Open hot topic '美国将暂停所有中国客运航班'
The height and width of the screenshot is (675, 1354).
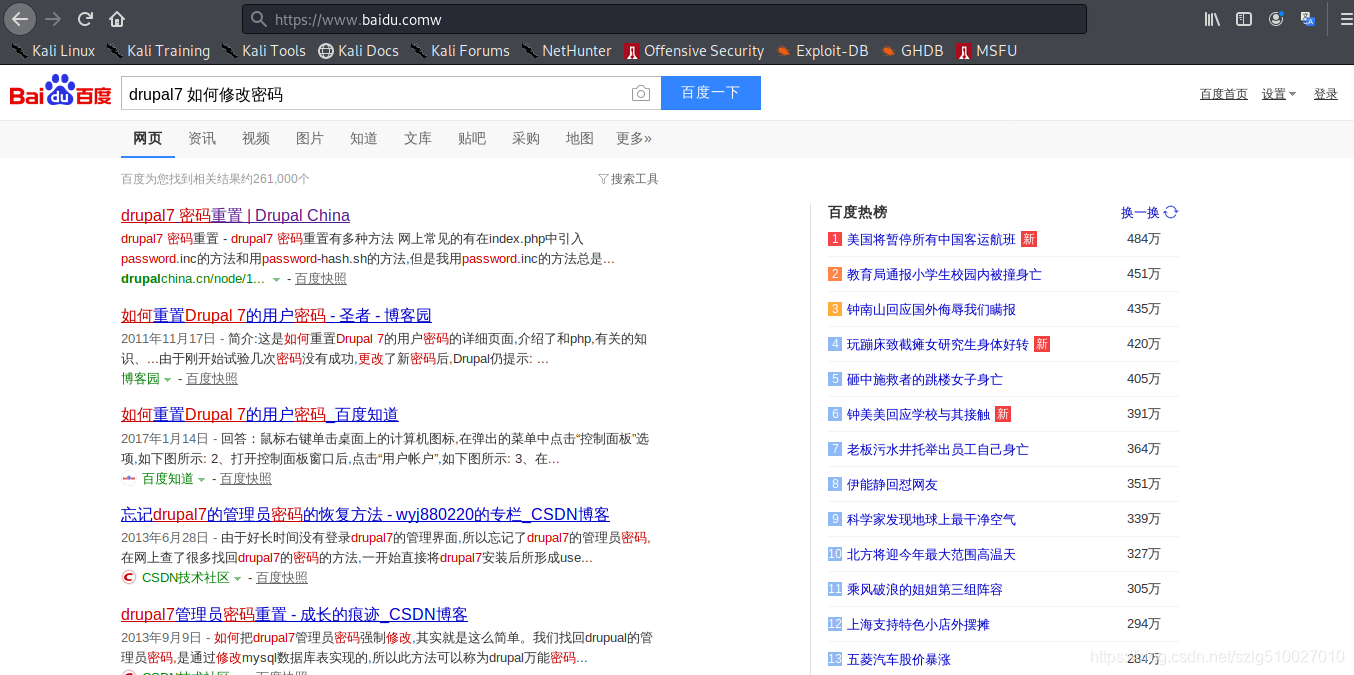[x=931, y=239]
